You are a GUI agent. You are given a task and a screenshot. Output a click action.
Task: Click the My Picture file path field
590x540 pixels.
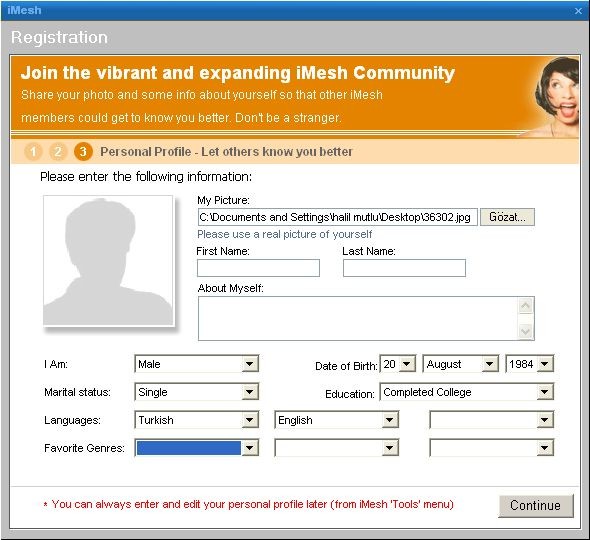pos(338,217)
